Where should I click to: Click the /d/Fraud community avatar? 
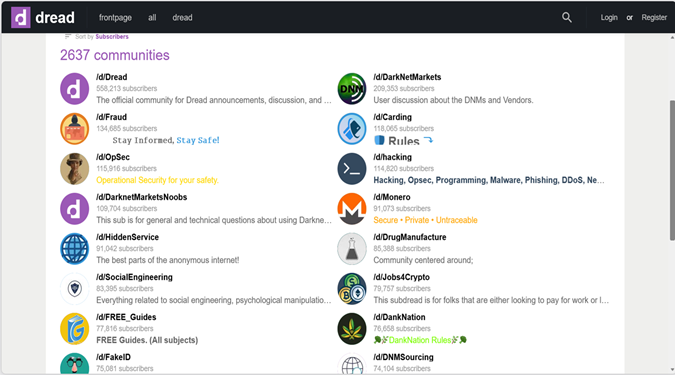(x=74, y=129)
